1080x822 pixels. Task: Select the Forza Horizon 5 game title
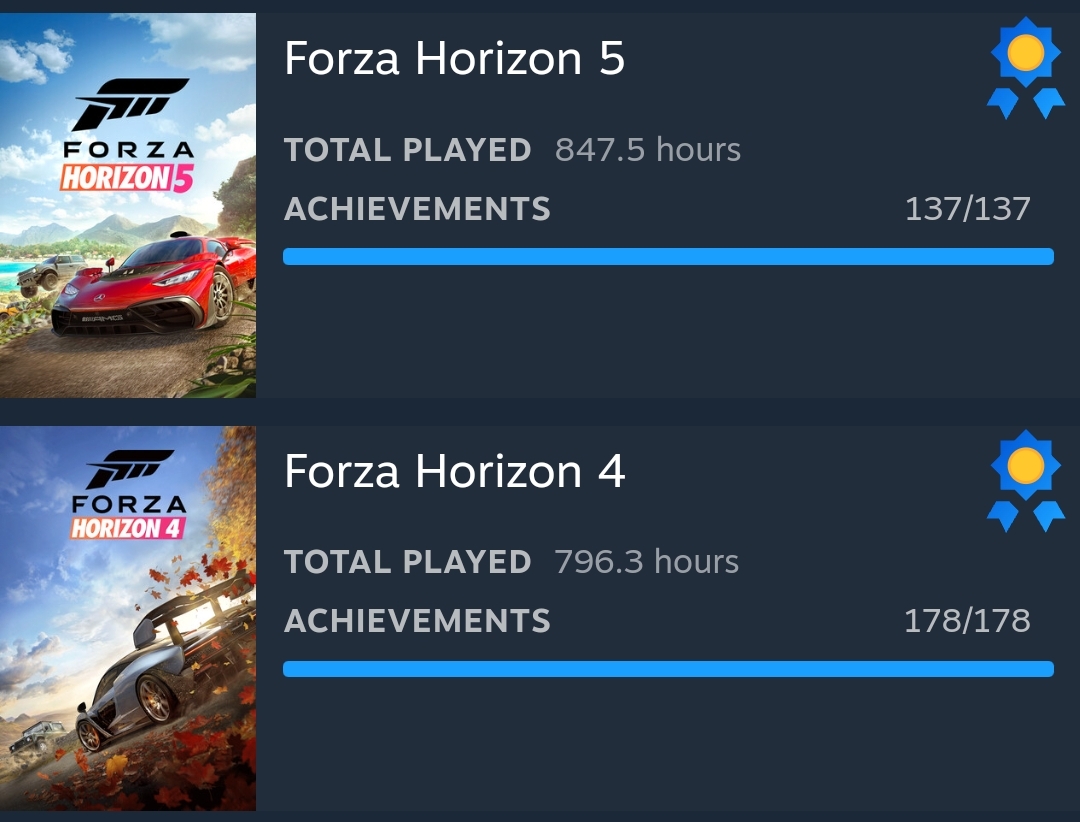454,59
